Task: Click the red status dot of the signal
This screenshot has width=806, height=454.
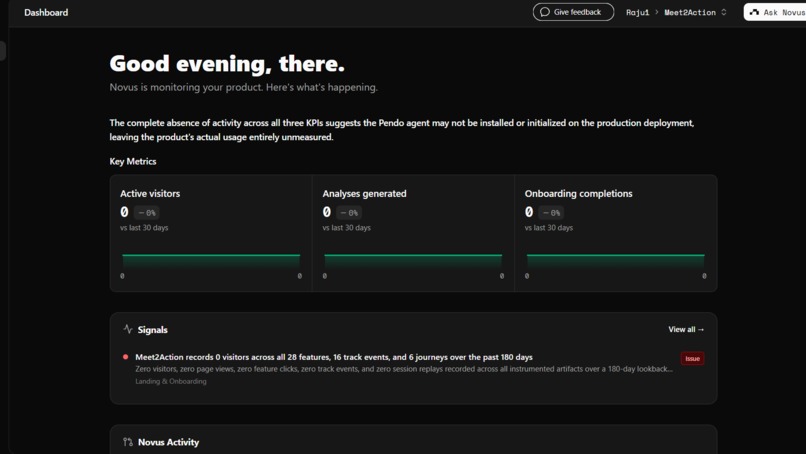Action: tap(125, 357)
